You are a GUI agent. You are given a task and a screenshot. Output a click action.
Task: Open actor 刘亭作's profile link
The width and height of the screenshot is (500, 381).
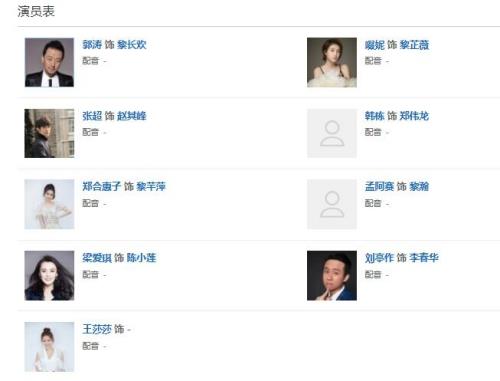(x=379, y=258)
